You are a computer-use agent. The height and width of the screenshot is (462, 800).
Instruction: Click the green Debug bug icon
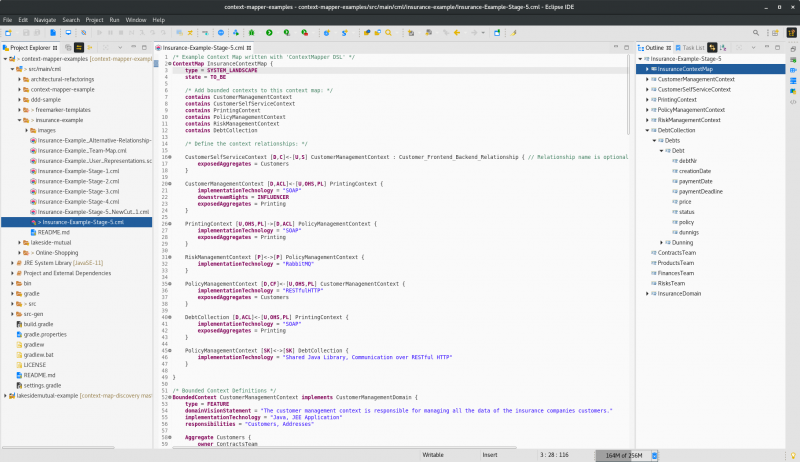pos(252,33)
